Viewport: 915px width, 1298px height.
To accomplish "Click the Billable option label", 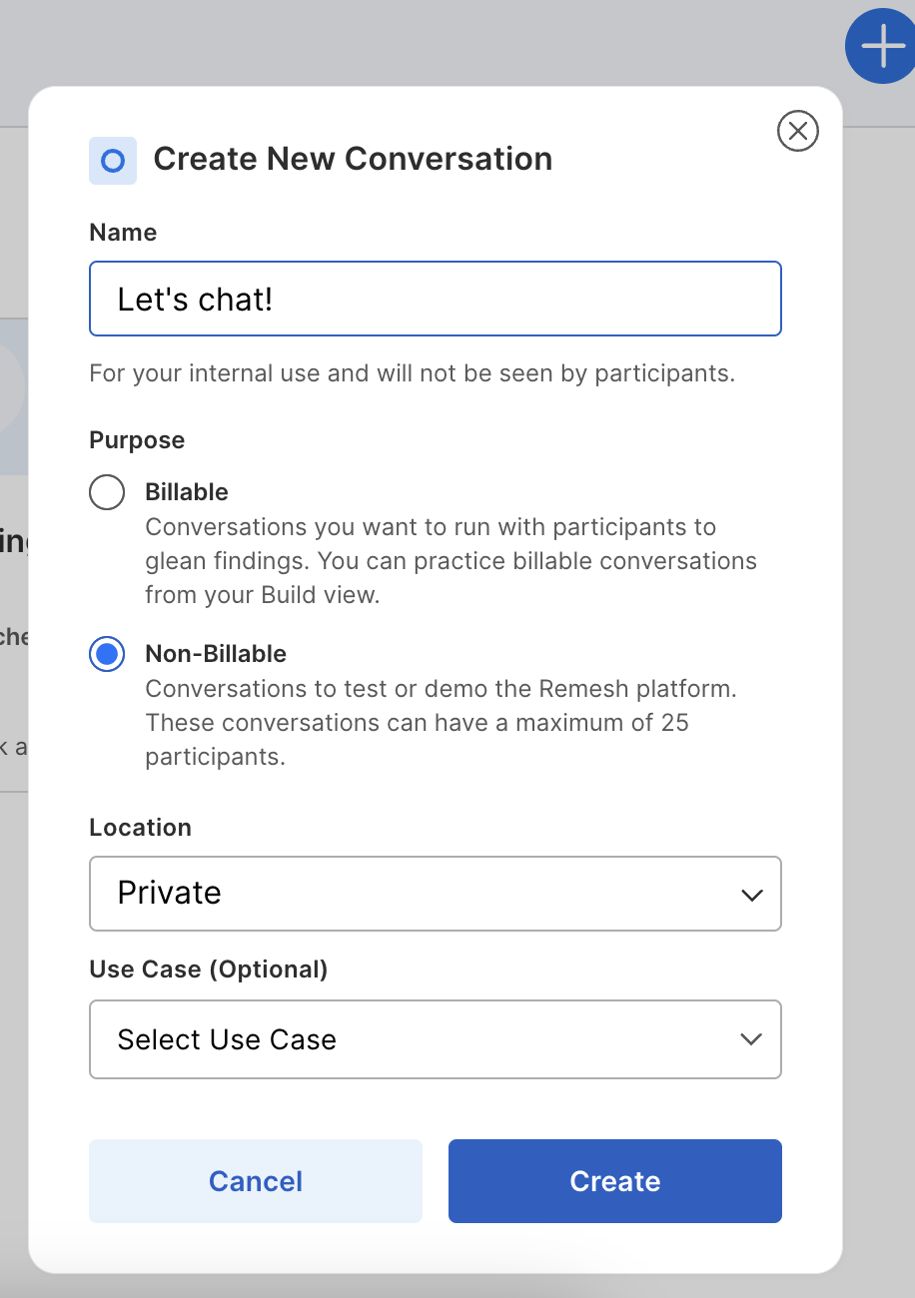I will 187,492.
